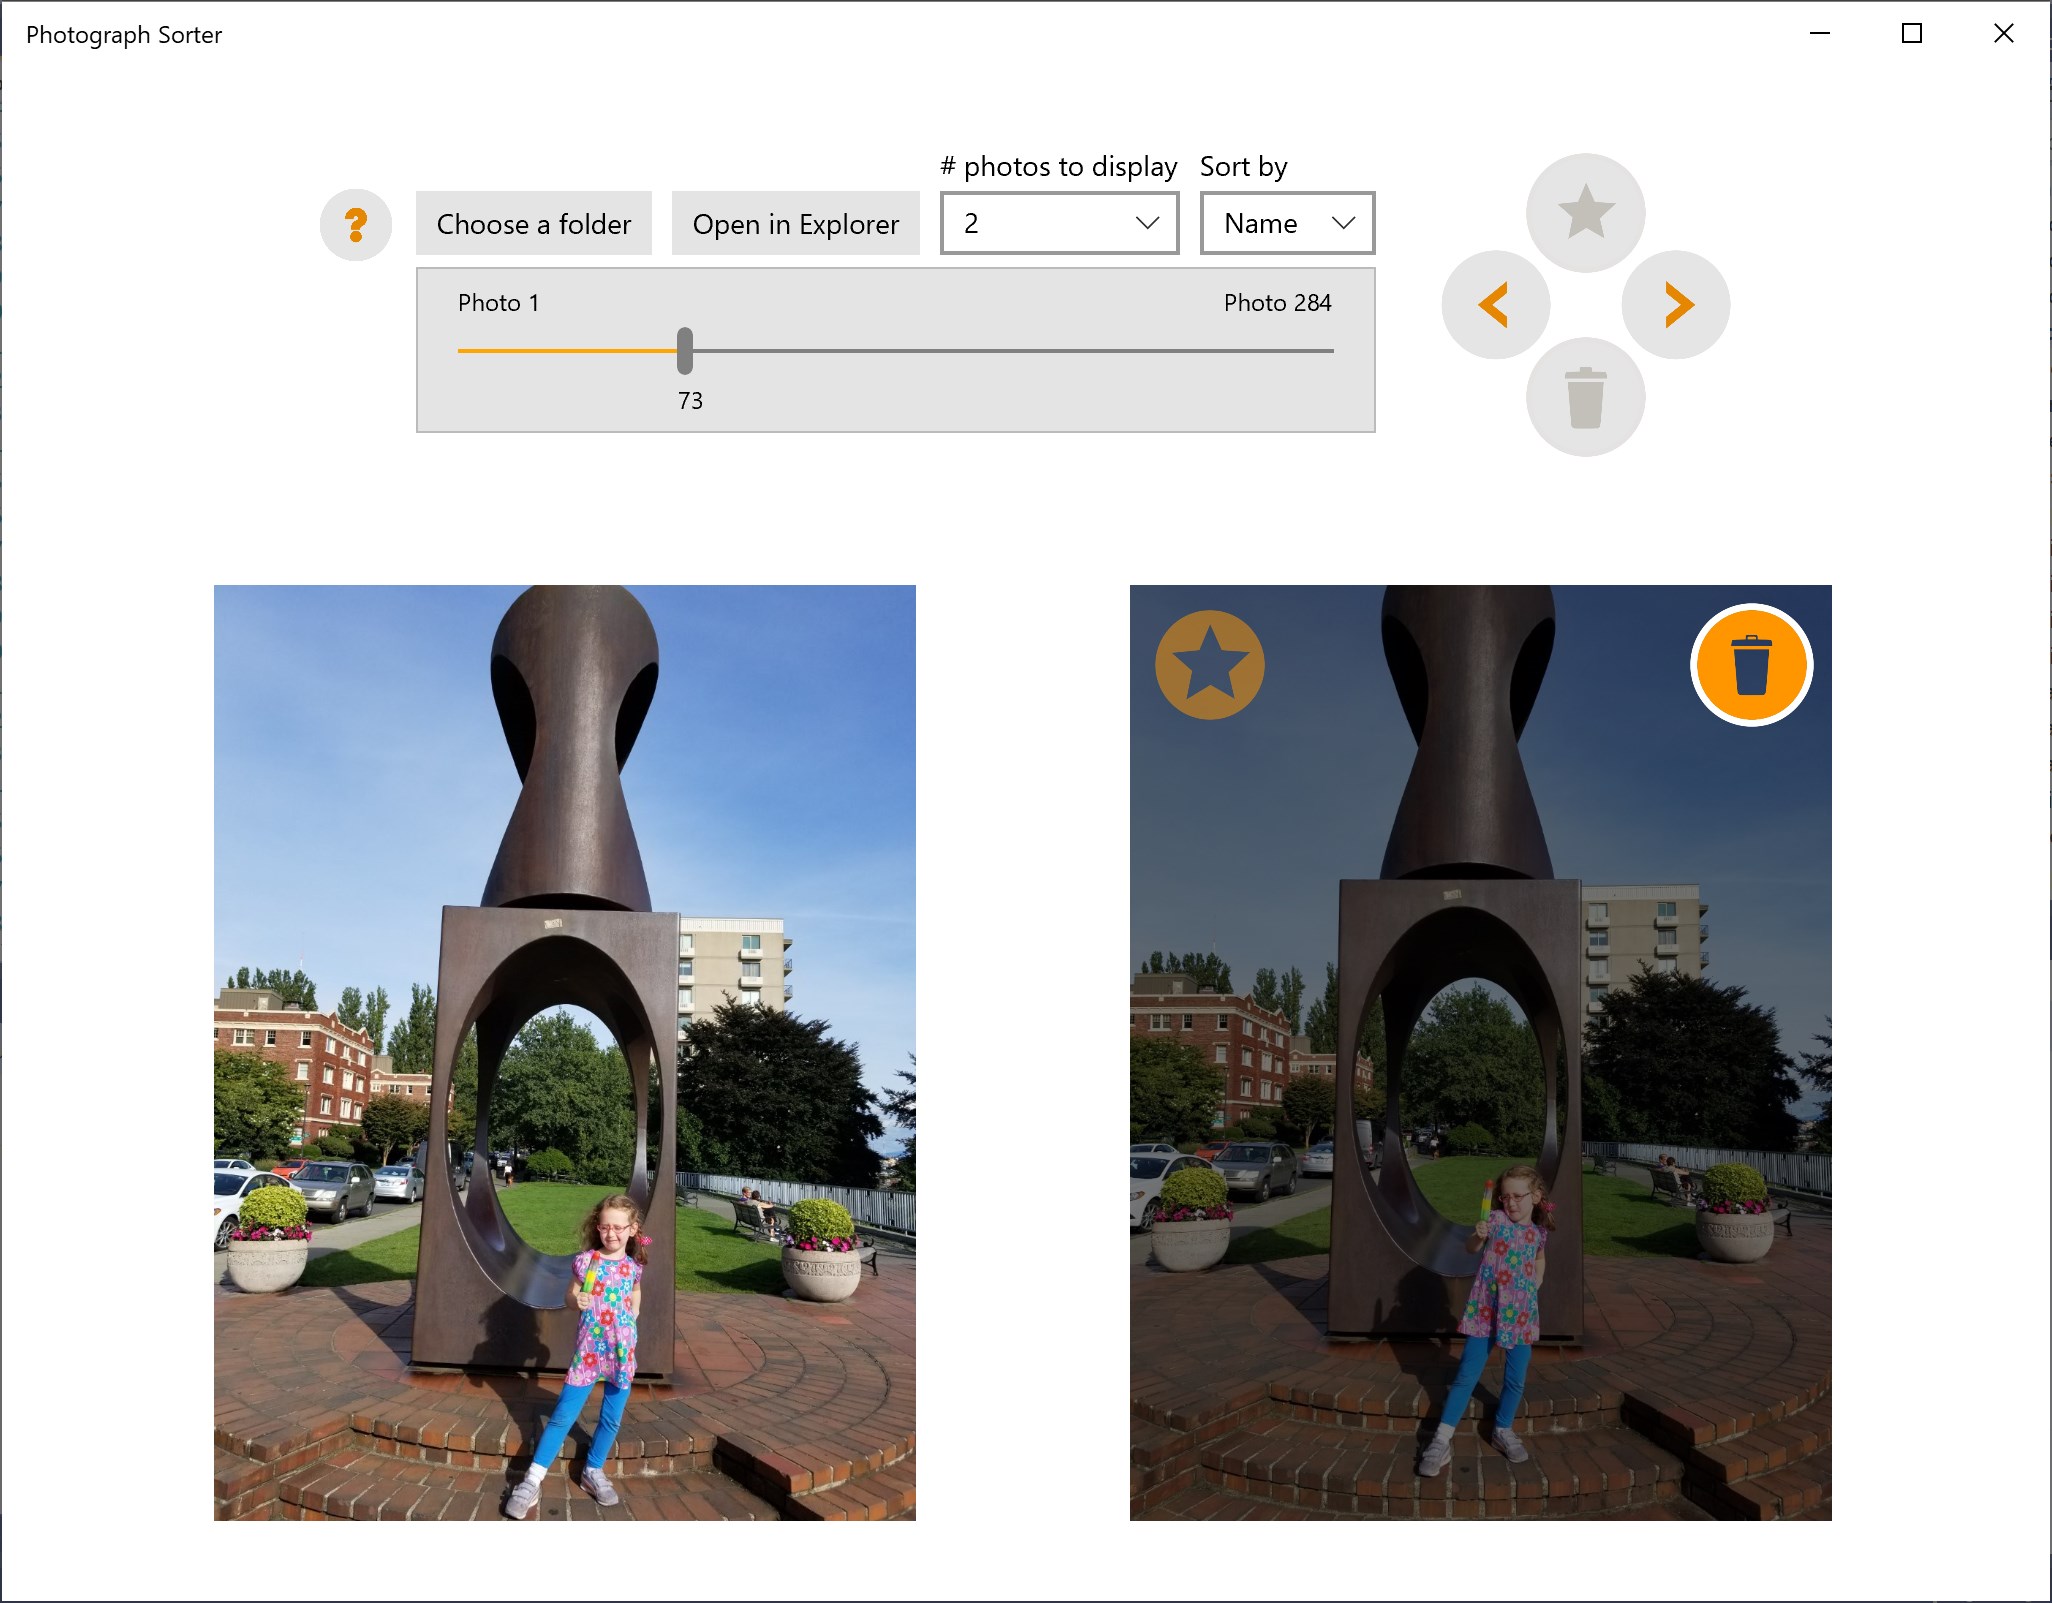
Task: Select the darkened right photo
Action: (x=1481, y=1053)
